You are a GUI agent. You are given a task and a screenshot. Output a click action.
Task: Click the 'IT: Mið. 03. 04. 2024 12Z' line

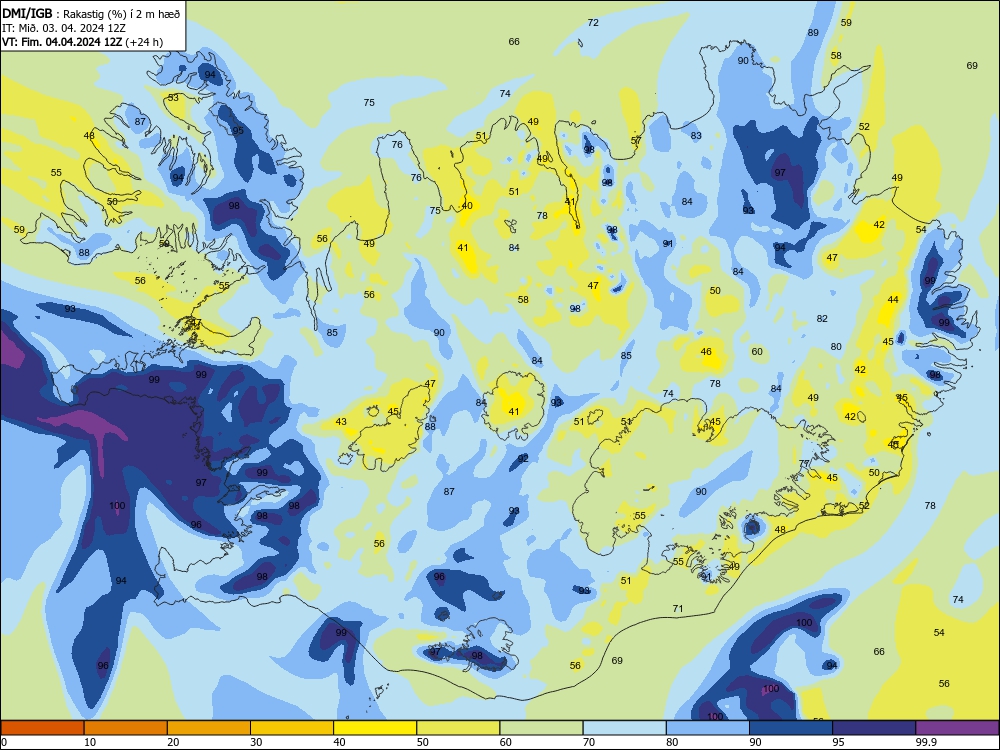point(62,28)
